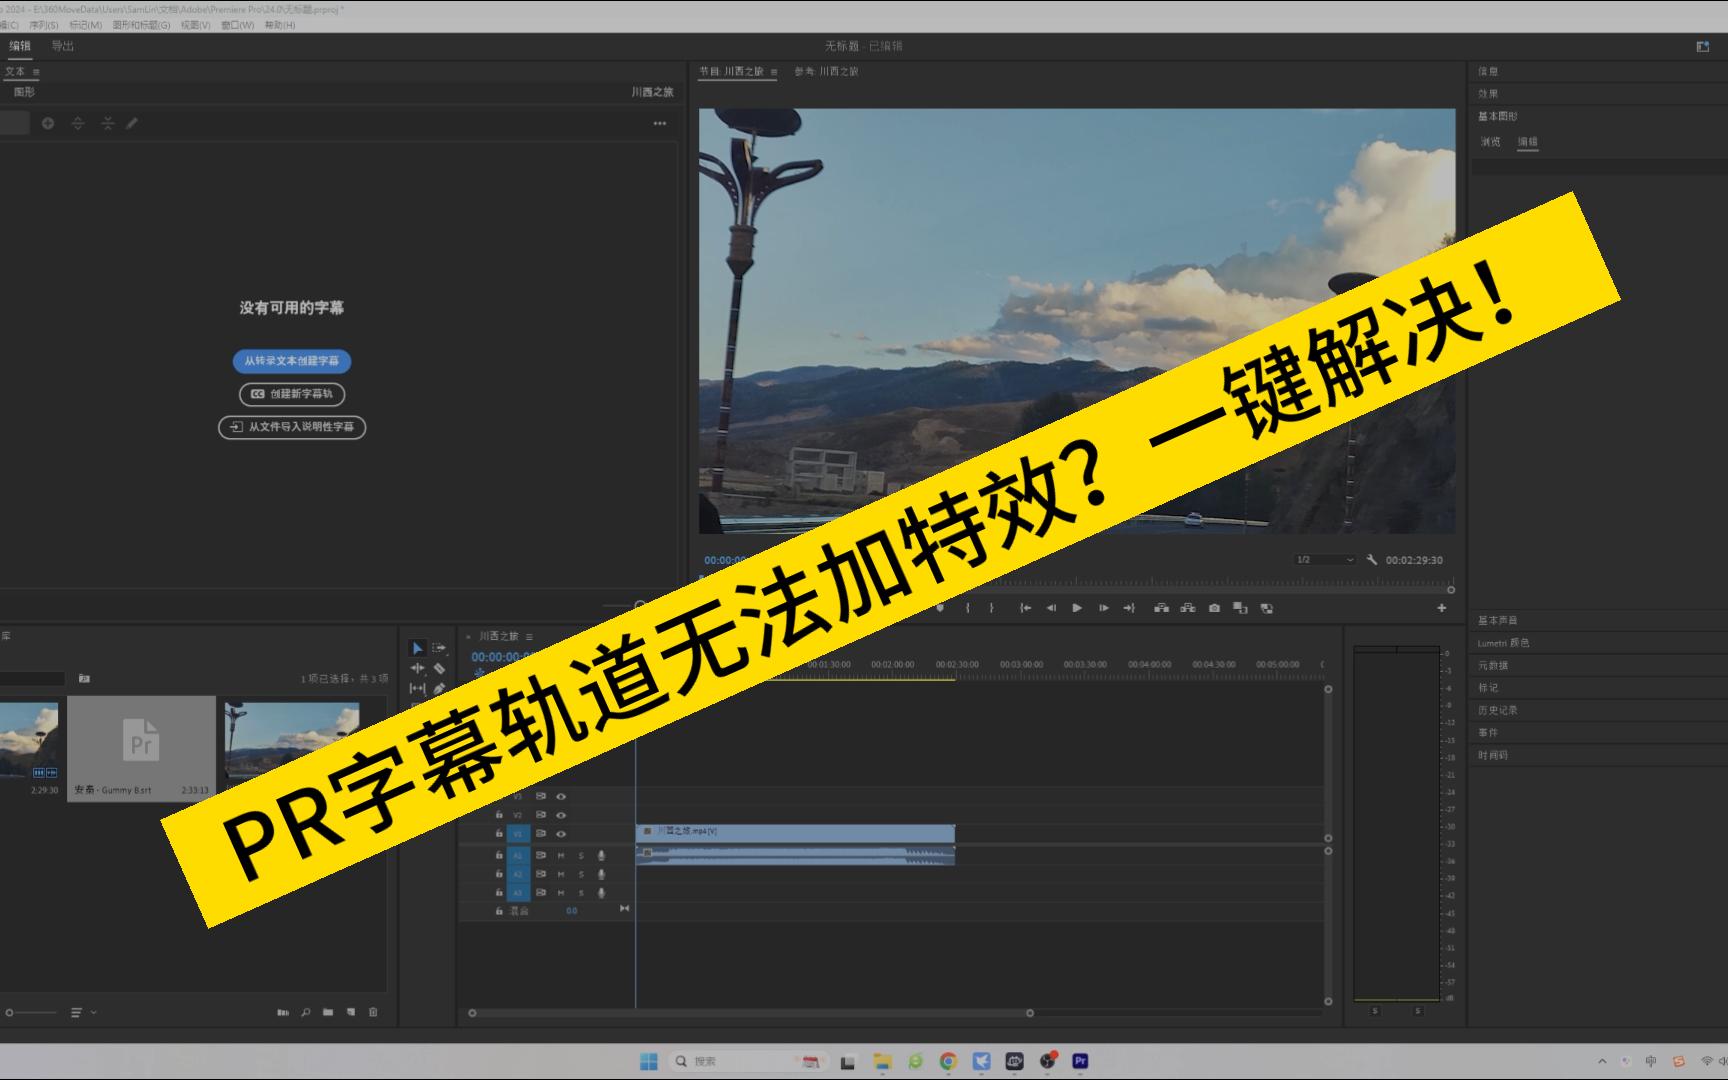Click 从转录文本创建字幕 button
The image size is (1728, 1080).
click(x=292, y=361)
